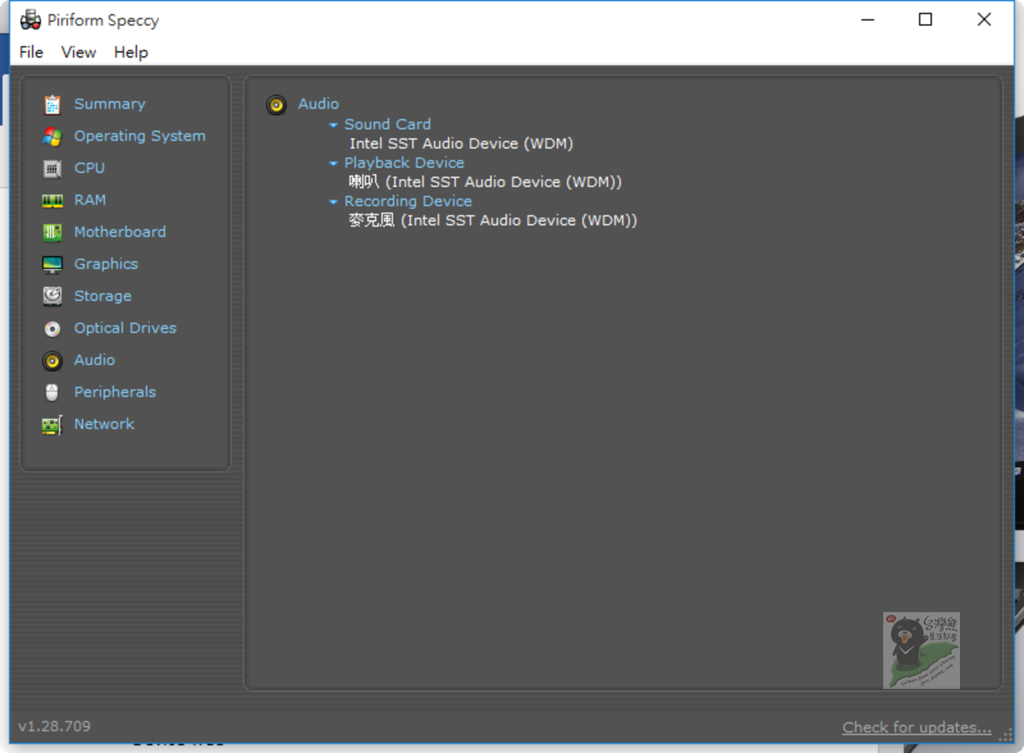1024x753 pixels.
Task: Maximize the Speccy window
Action: 925,20
